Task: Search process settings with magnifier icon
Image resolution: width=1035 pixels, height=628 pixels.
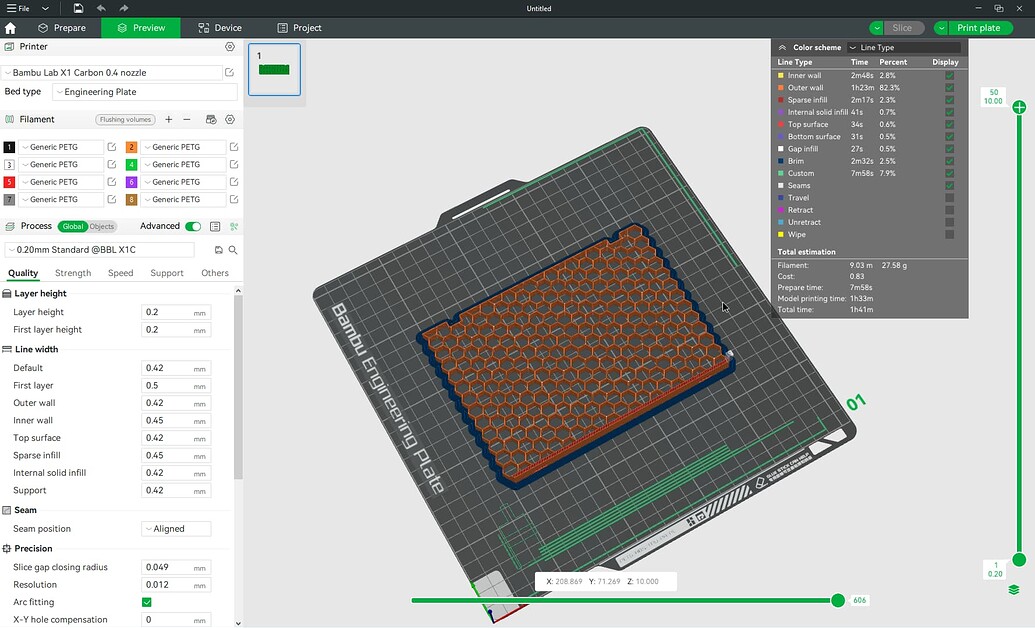Action: [x=233, y=250]
